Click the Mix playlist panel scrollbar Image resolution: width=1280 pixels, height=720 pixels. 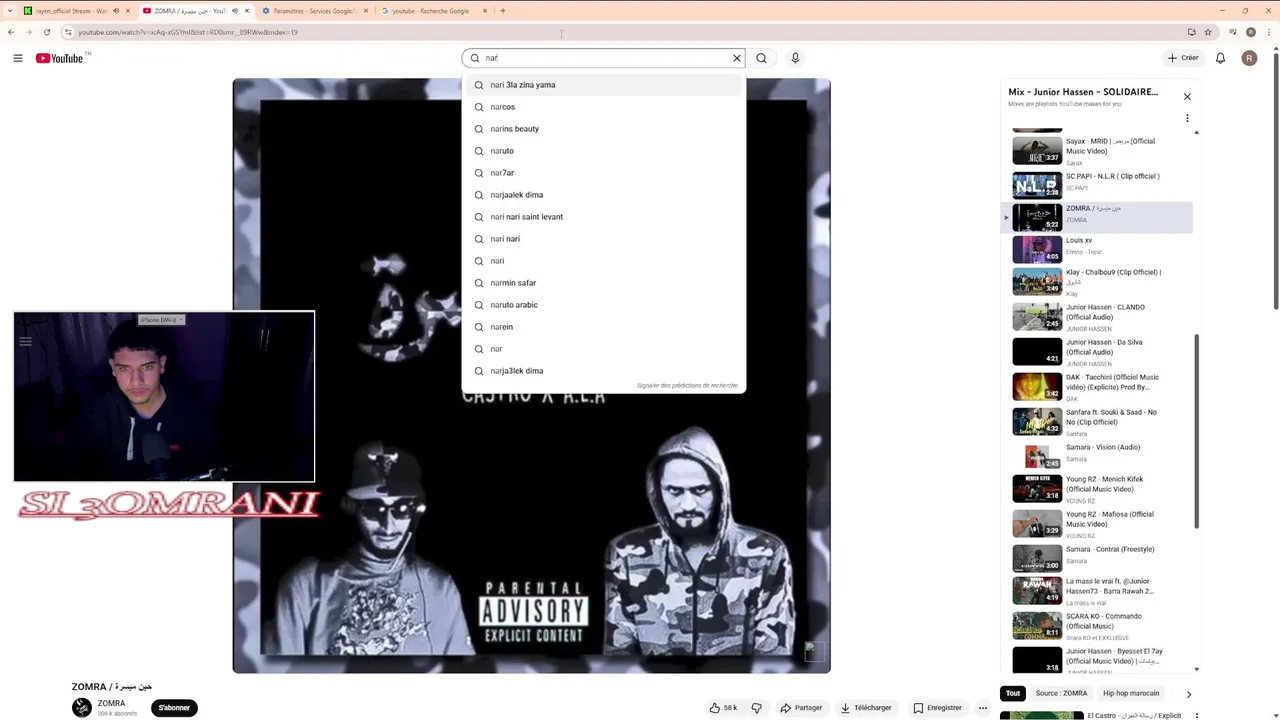(x=1196, y=430)
